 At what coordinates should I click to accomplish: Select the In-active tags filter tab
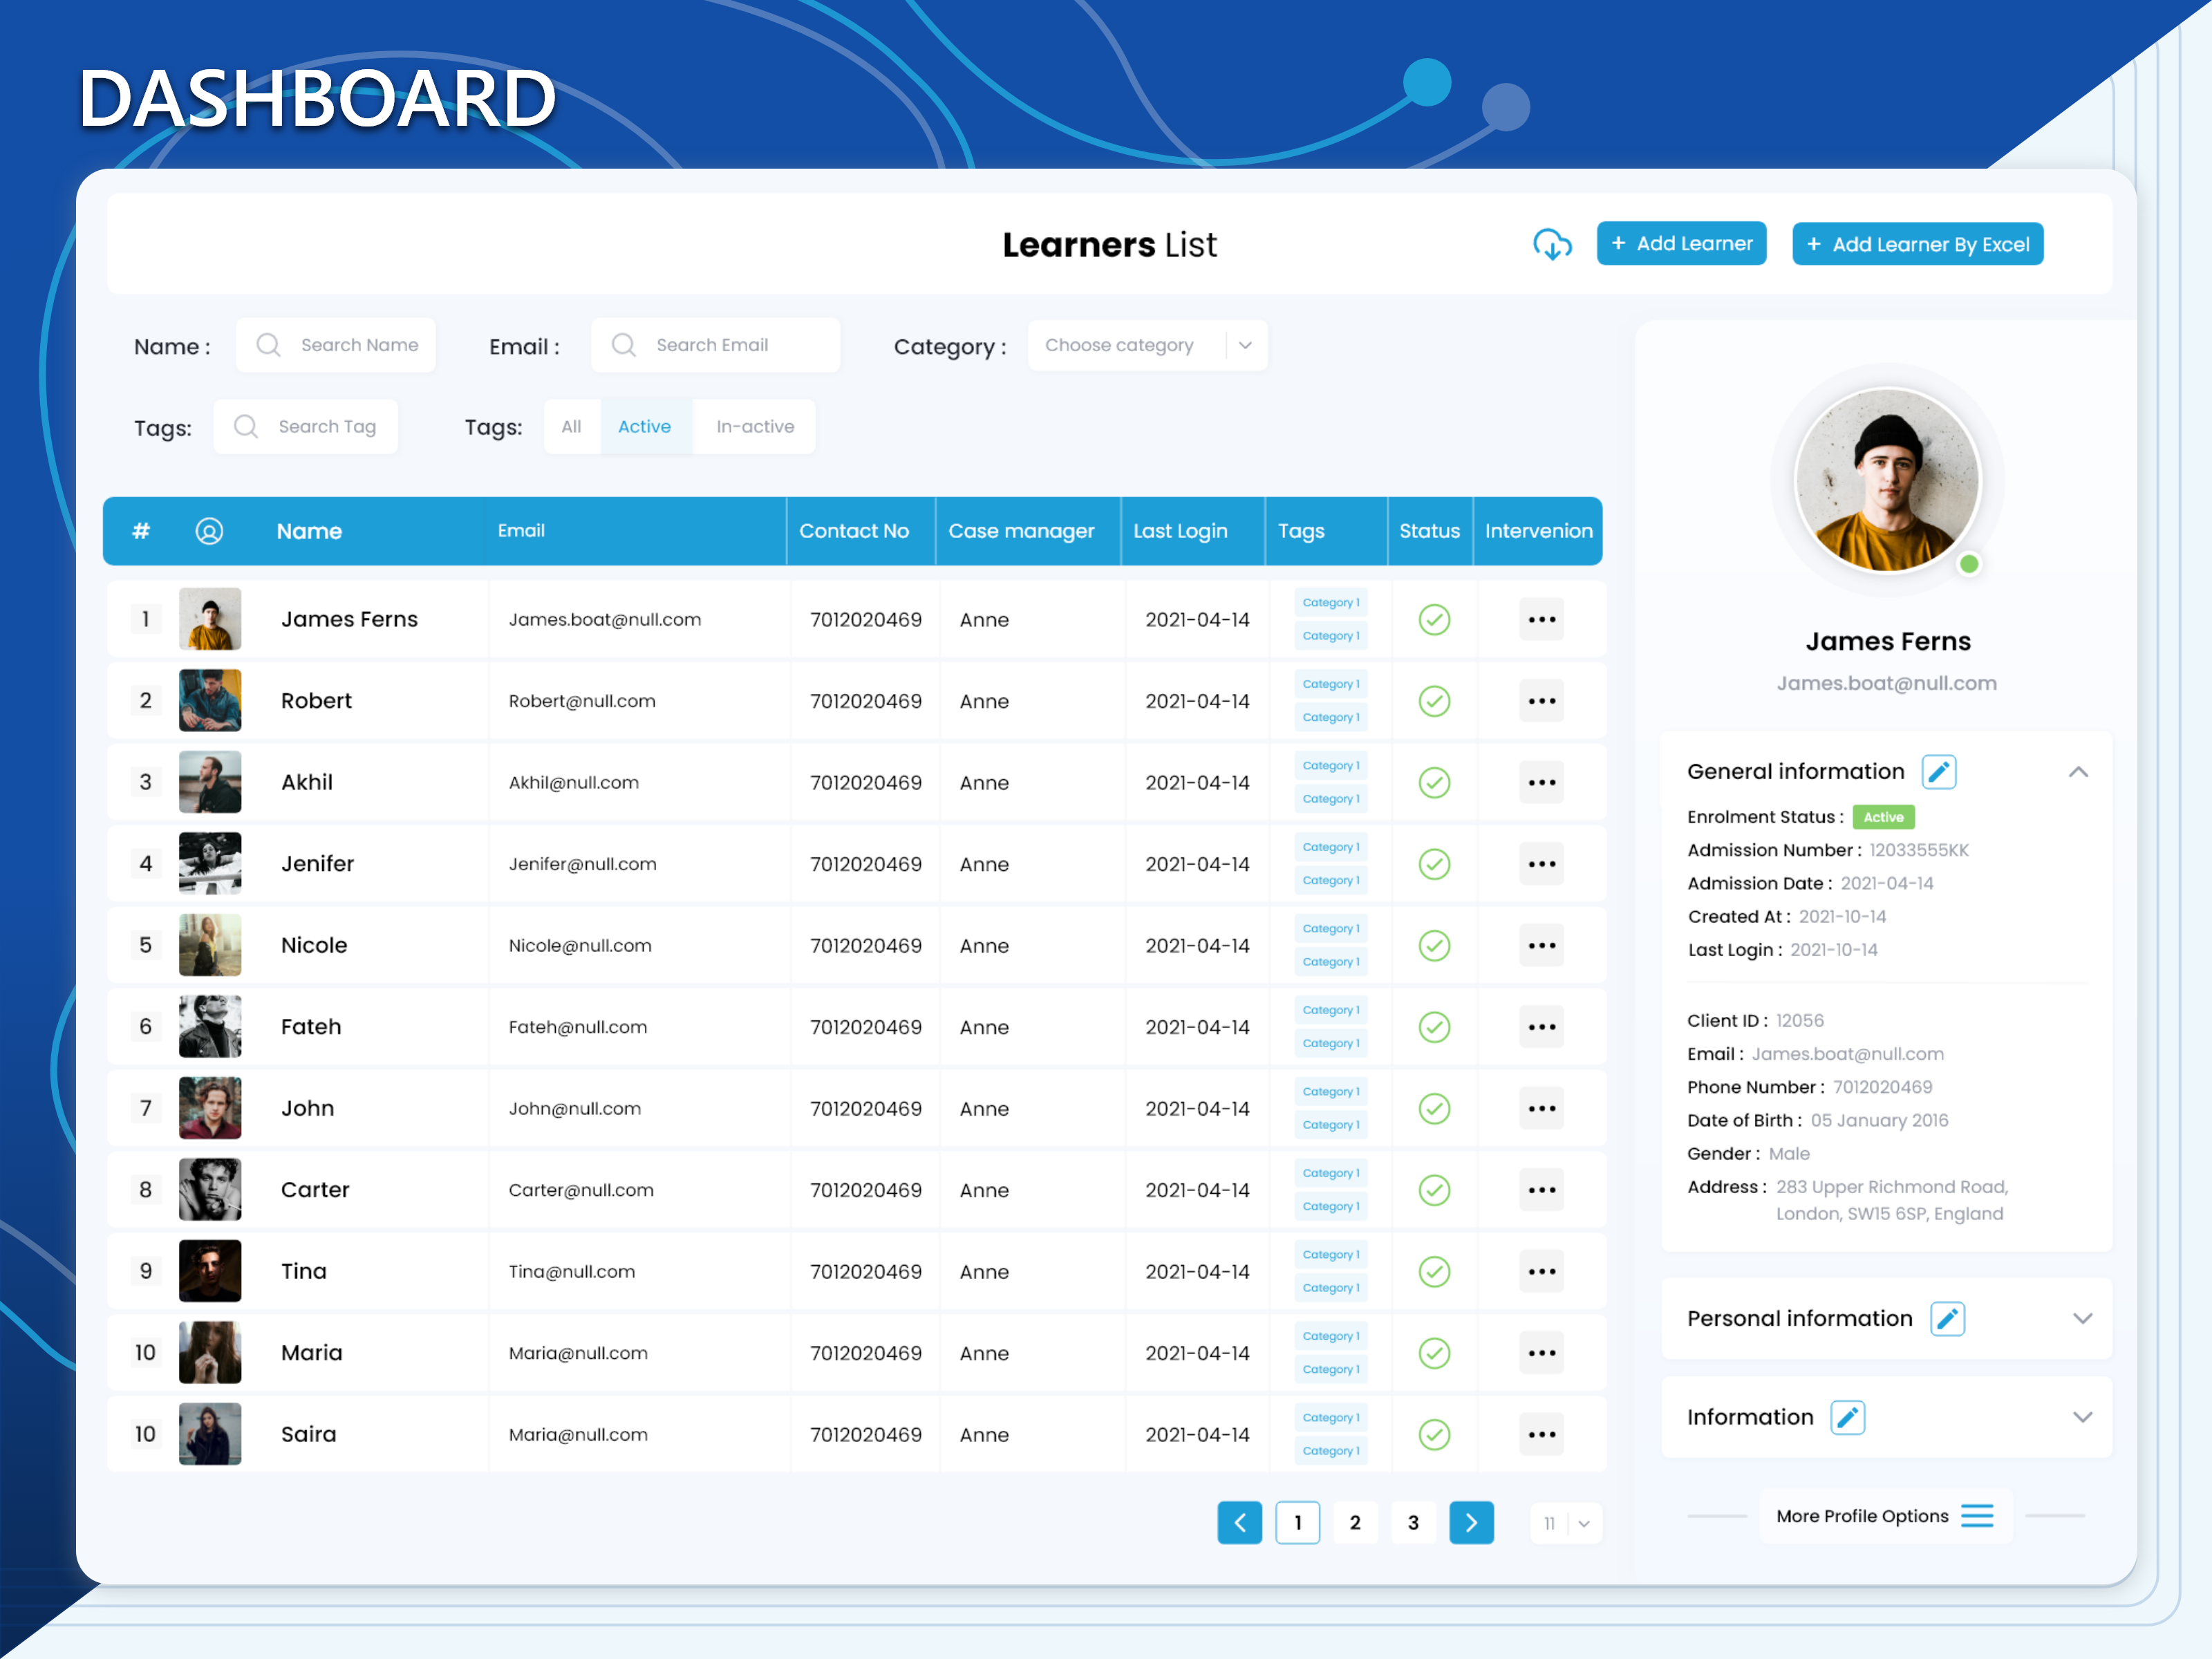(755, 427)
